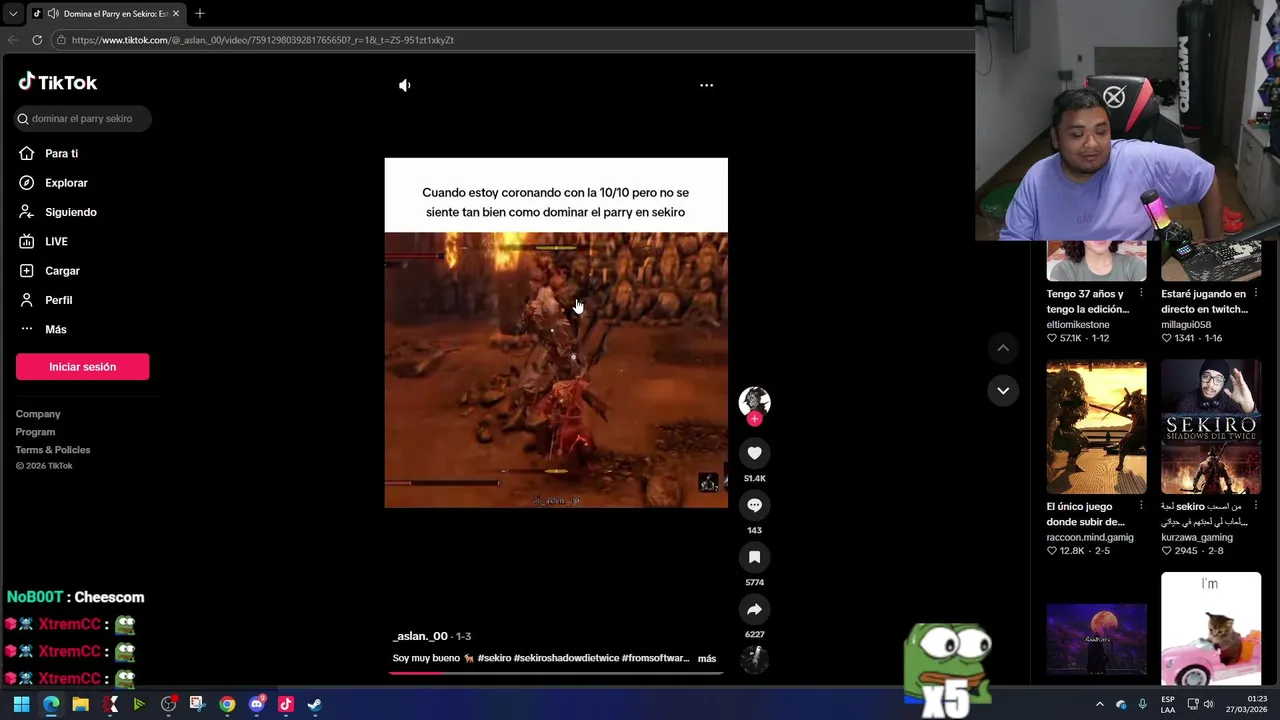Open the Windows Start menu
Image resolution: width=1280 pixels, height=720 pixels.
coord(21,704)
